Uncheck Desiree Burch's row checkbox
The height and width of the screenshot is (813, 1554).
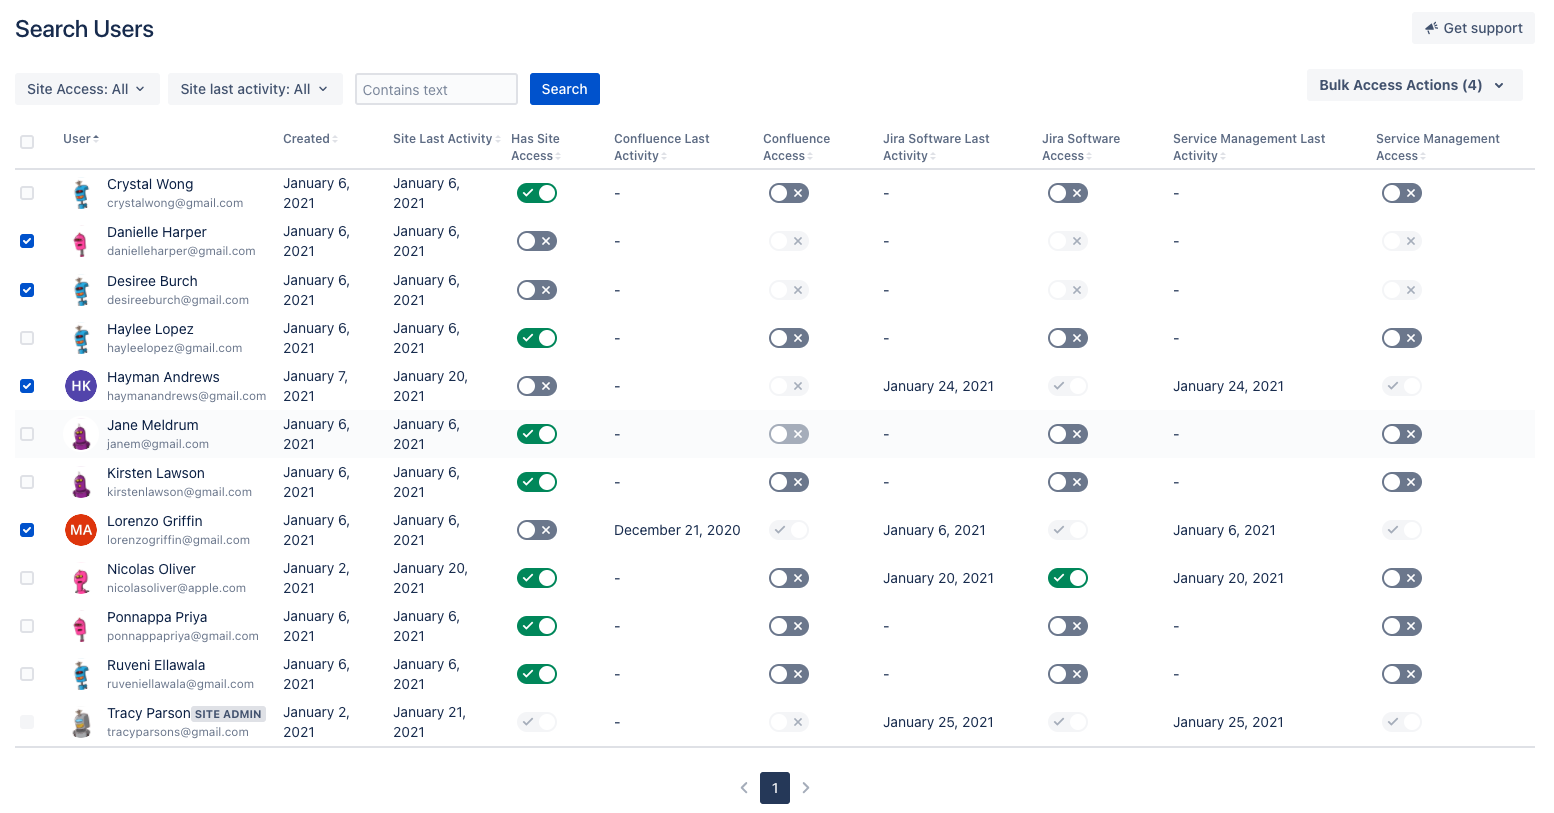pos(27,289)
